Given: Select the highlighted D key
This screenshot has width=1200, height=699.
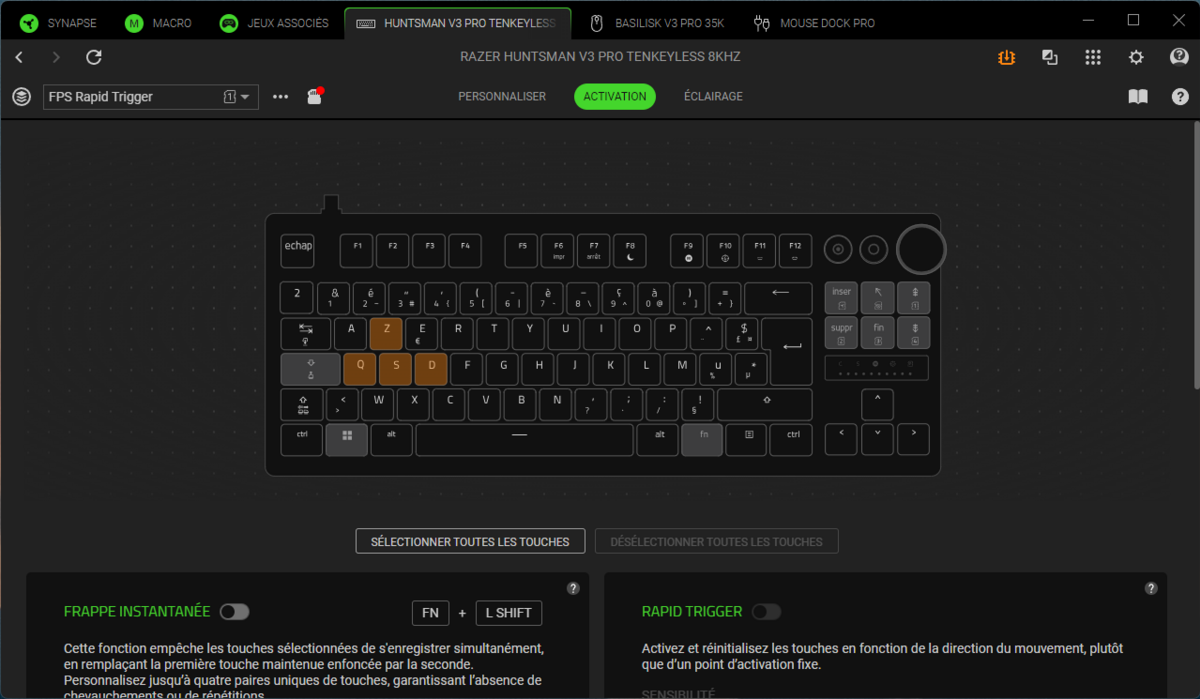Looking at the screenshot, I should click(x=431, y=369).
